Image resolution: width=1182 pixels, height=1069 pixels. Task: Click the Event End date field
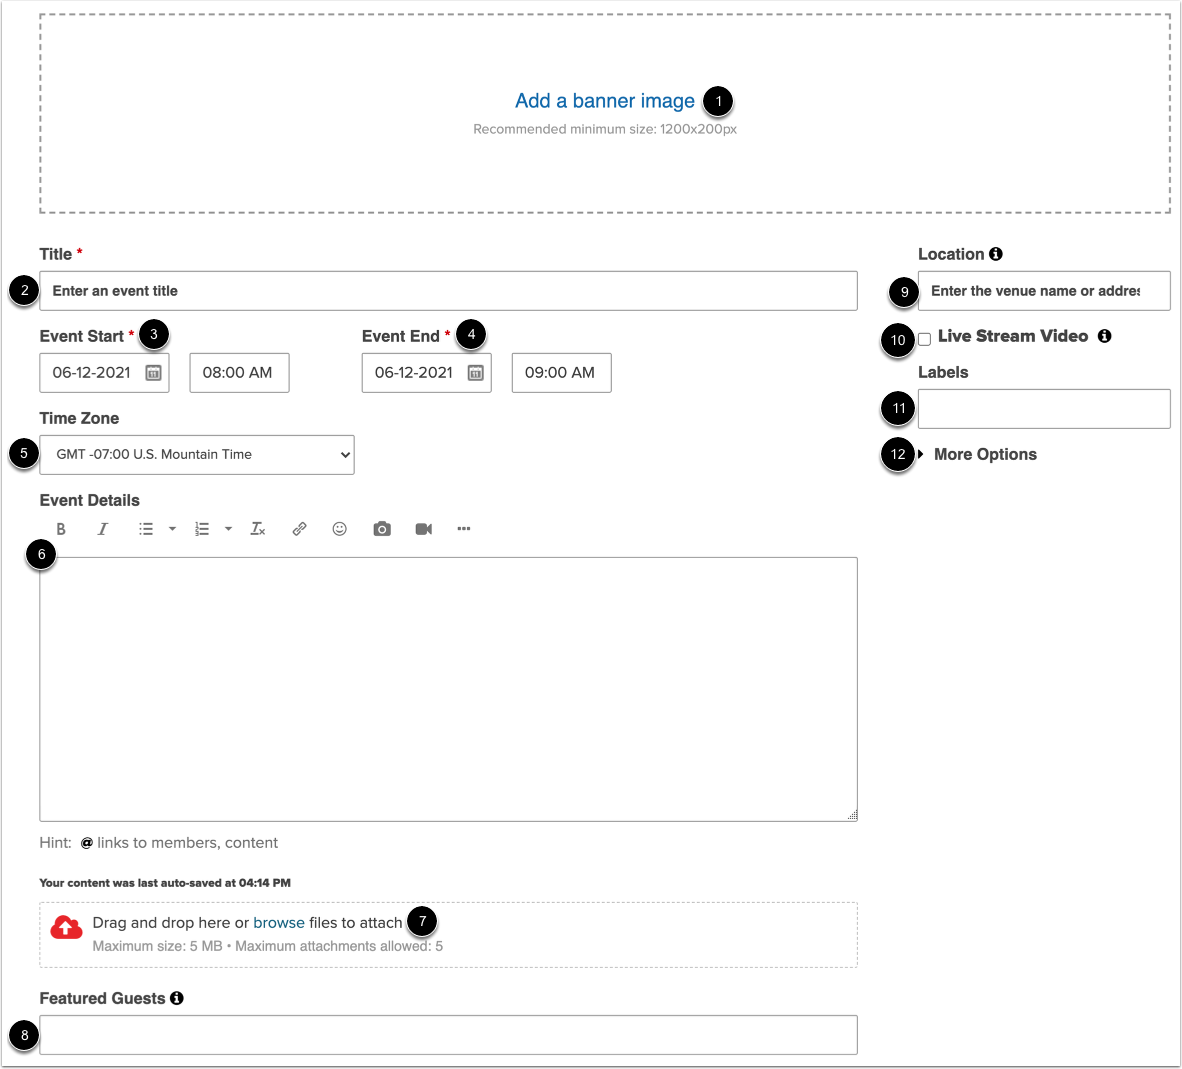tap(427, 373)
